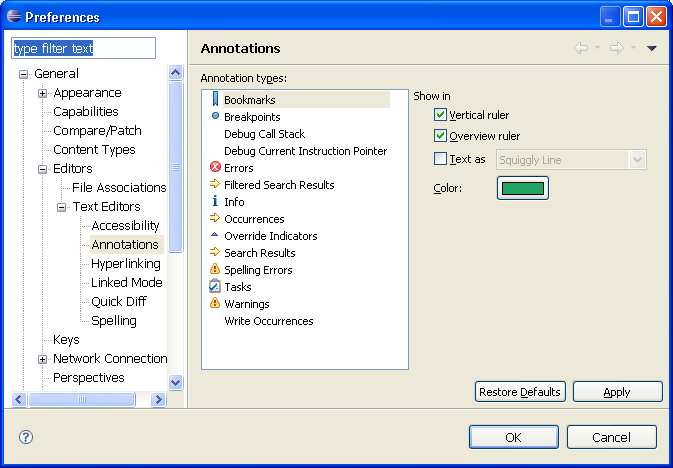Select Perspectives in the preferences tree

[89, 378]
